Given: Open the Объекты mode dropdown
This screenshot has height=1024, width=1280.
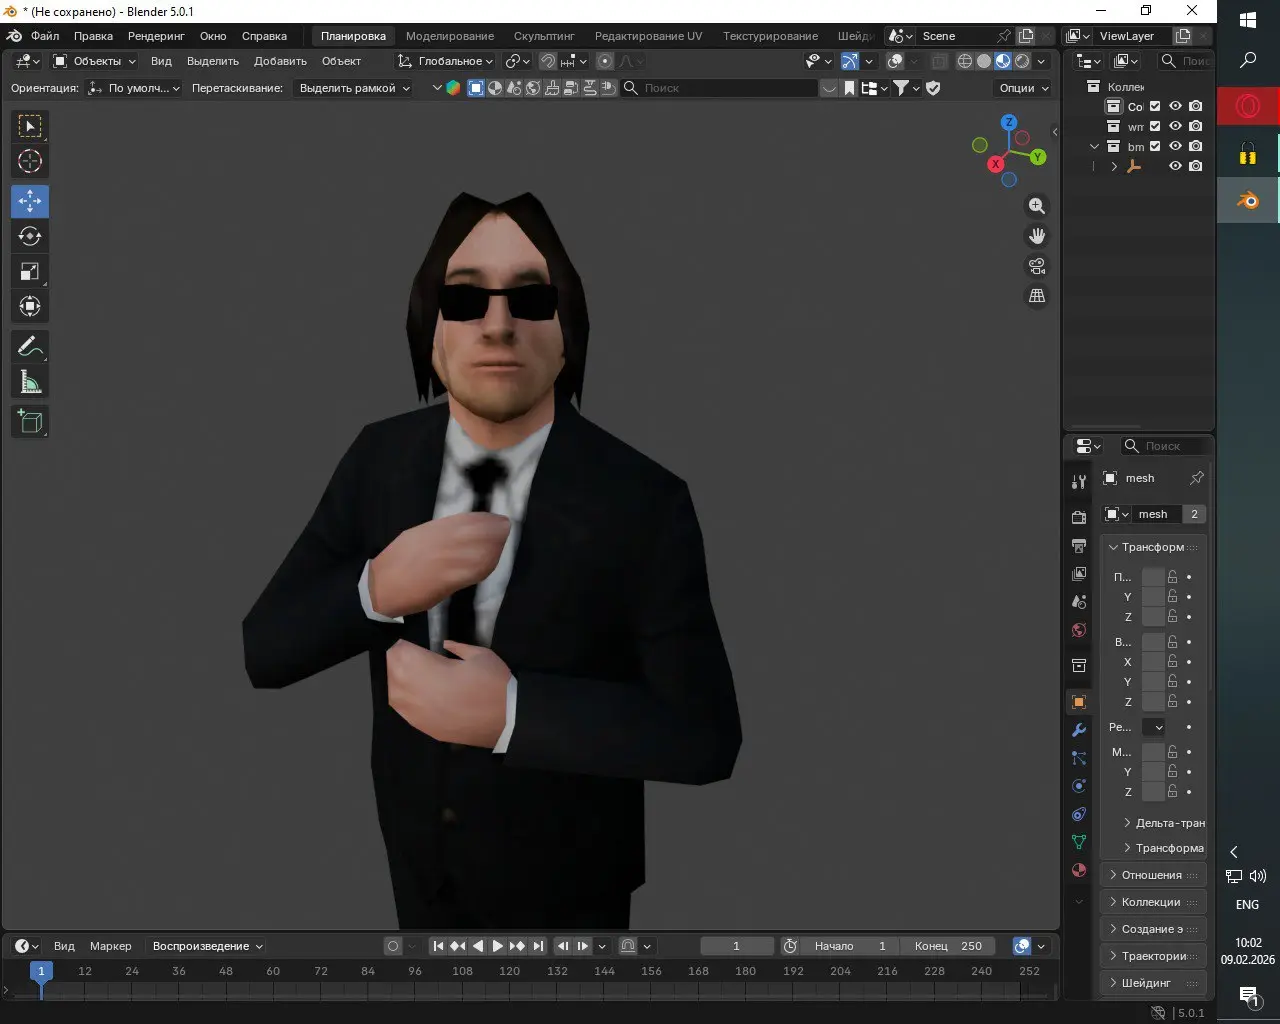Looking at the screenshot, I should (x=94, y=61).
